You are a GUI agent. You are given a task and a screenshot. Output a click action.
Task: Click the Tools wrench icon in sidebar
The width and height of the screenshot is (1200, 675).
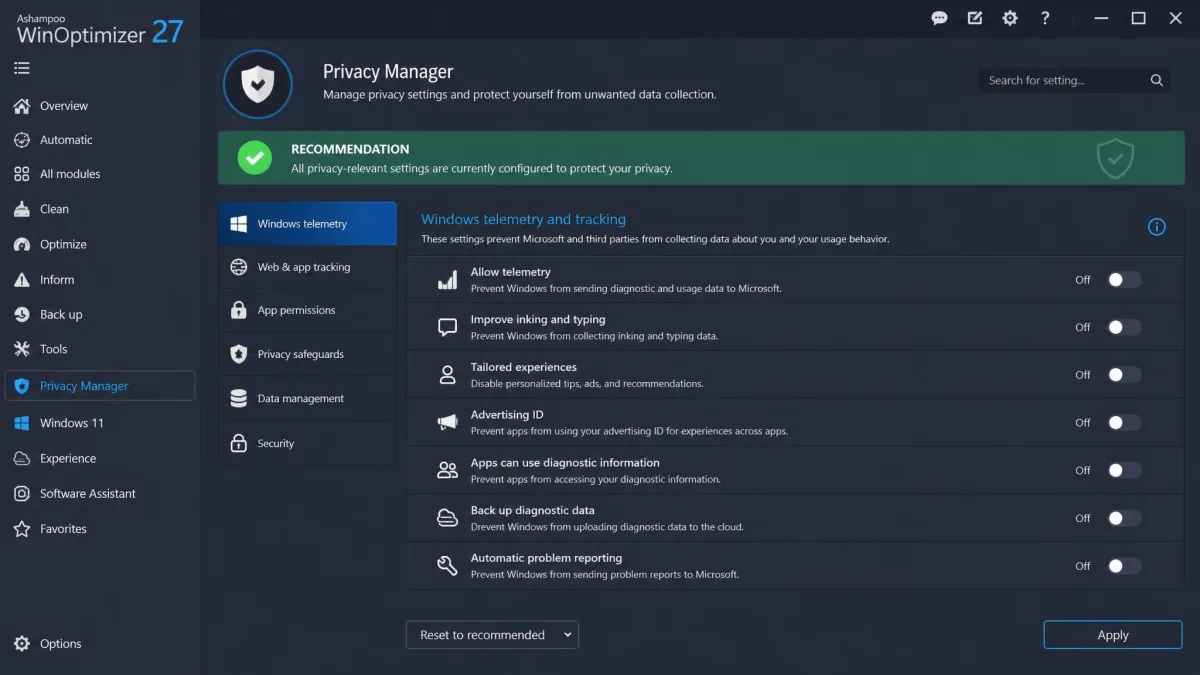tap(22, 349)
